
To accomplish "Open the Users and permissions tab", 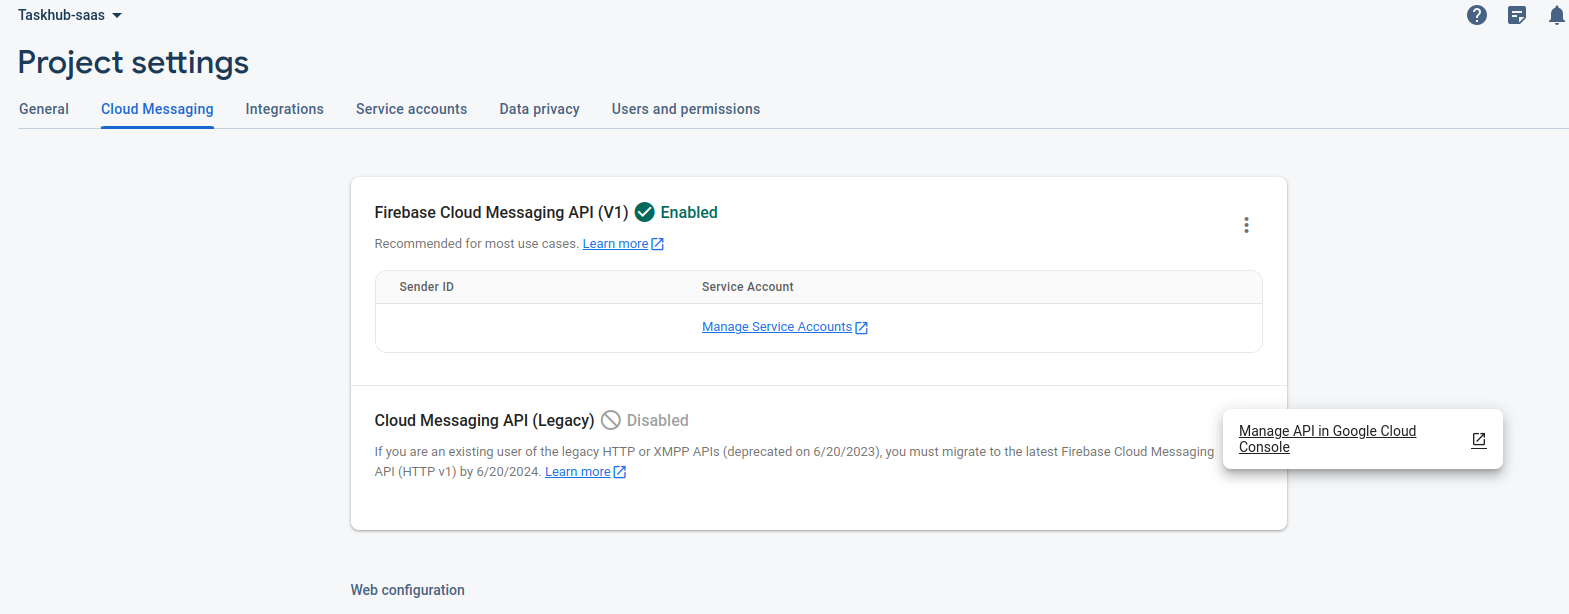I will [685, 109].
